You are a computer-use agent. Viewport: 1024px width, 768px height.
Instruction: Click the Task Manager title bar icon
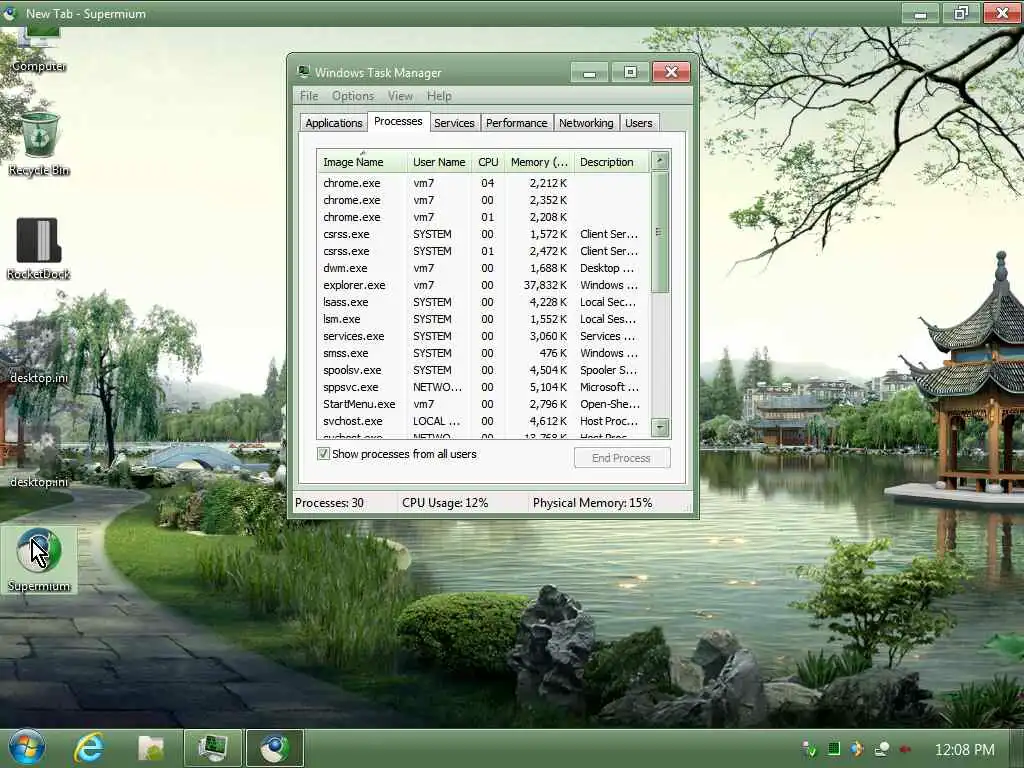(x=303, y=72)
